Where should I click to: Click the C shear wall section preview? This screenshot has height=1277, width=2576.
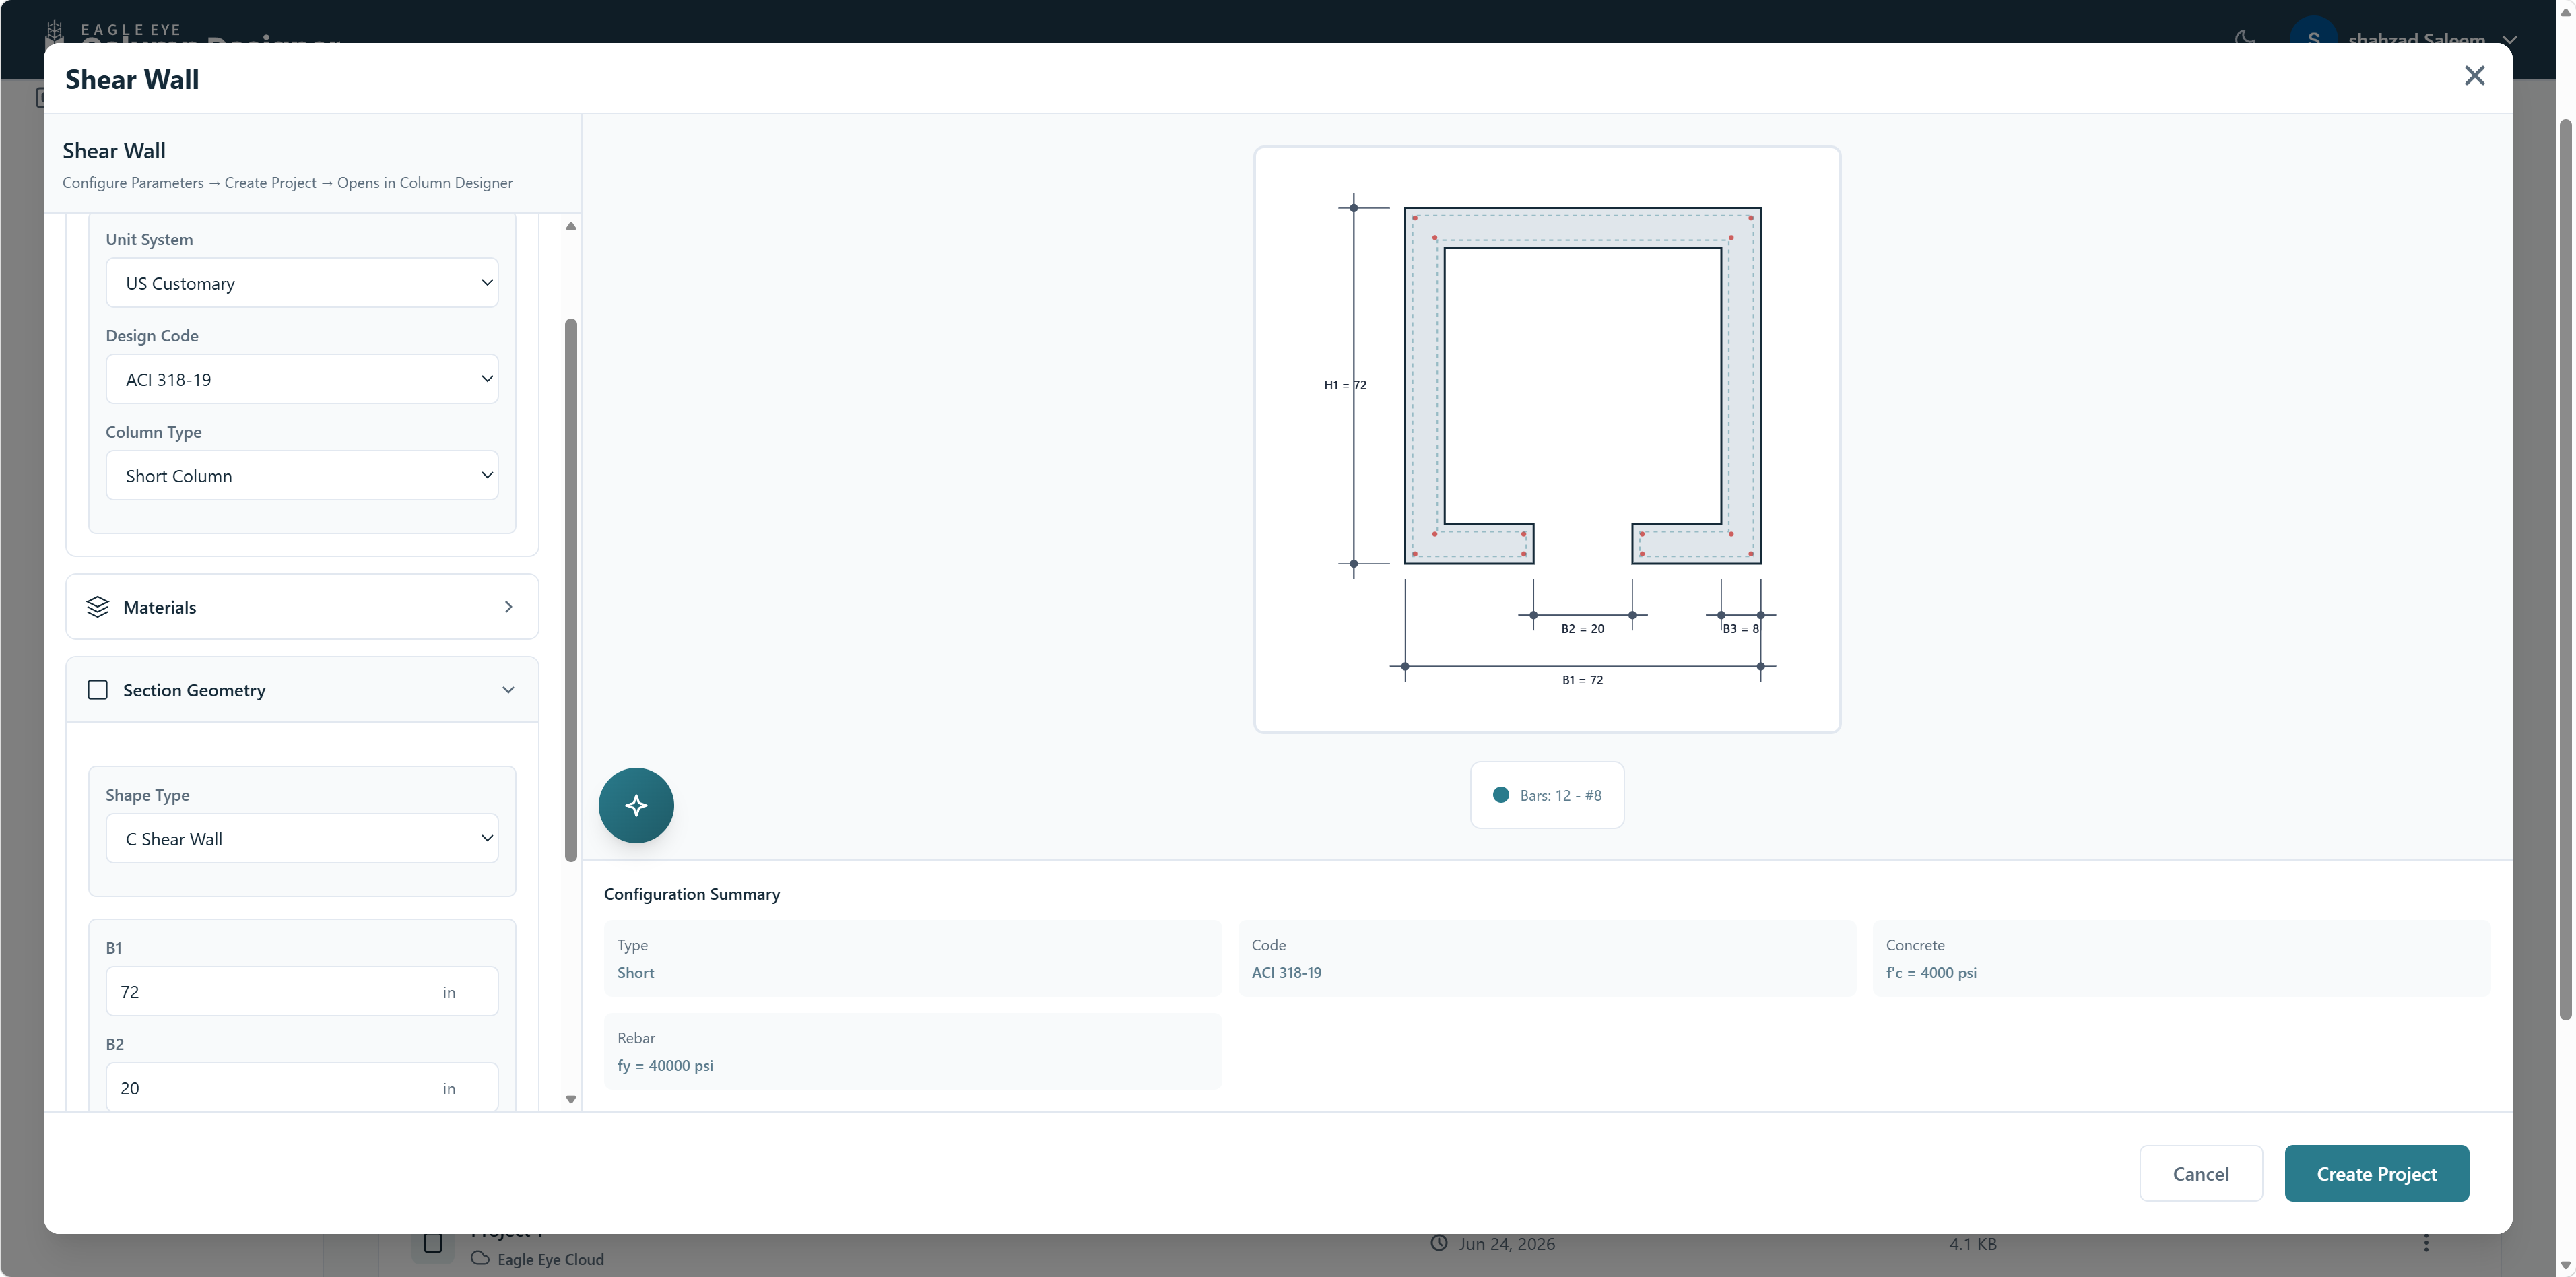1547,440
